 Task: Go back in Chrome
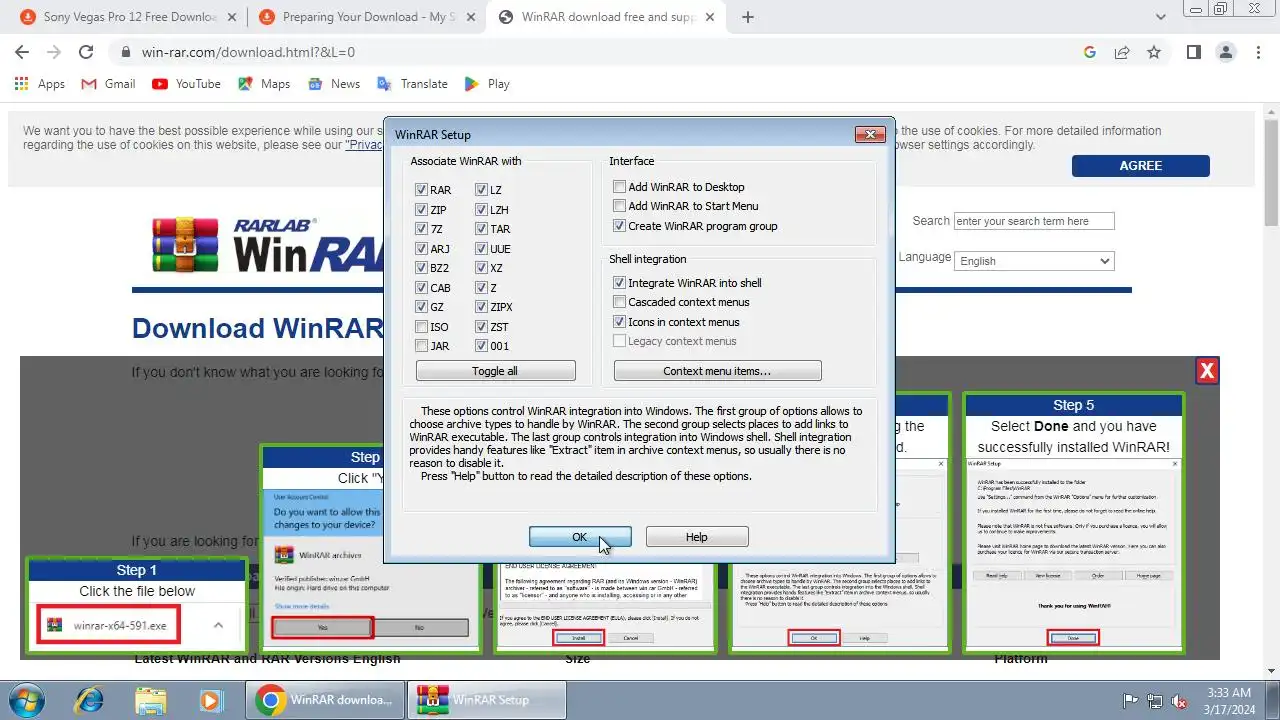[x=22, y=52]
